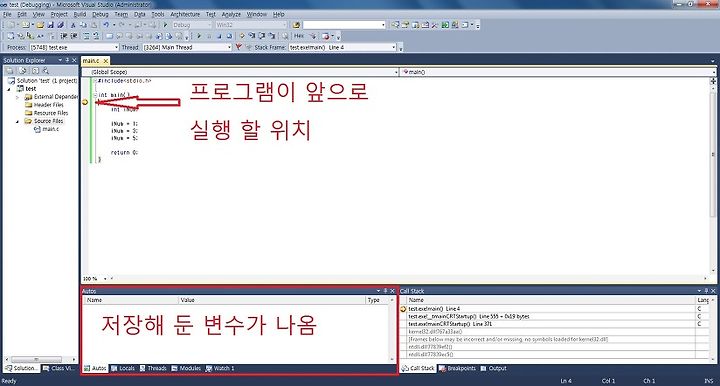Click Solution Explorer Properties icon

point(10,71)
